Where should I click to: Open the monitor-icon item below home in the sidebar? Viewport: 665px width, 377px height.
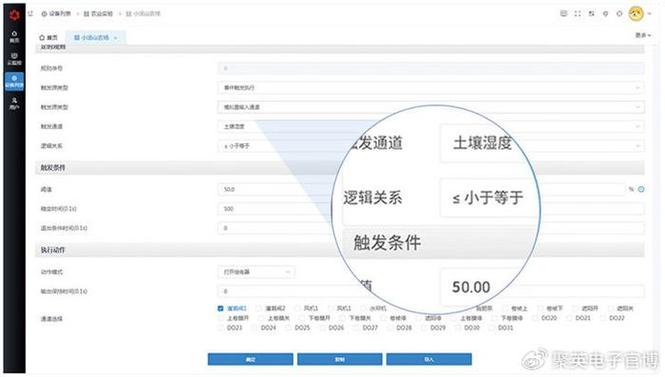pyautogui.click(x=14, y=59)
